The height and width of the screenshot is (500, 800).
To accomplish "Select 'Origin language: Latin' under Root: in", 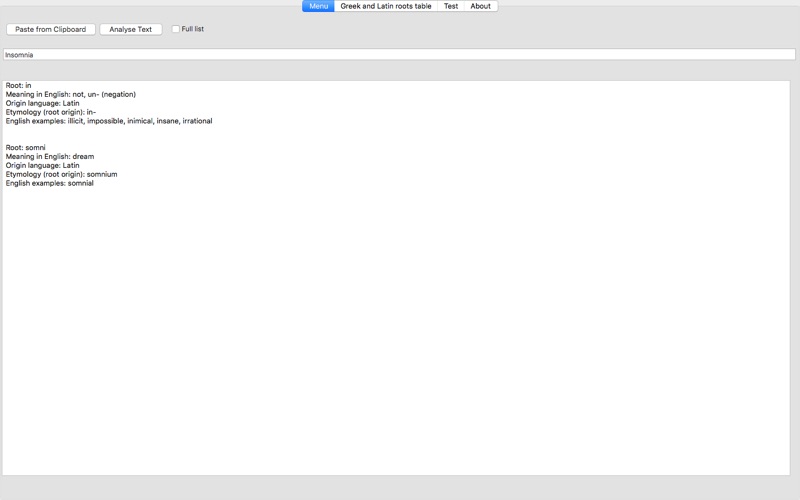I will pyautogui.click(x=42, y=103).
